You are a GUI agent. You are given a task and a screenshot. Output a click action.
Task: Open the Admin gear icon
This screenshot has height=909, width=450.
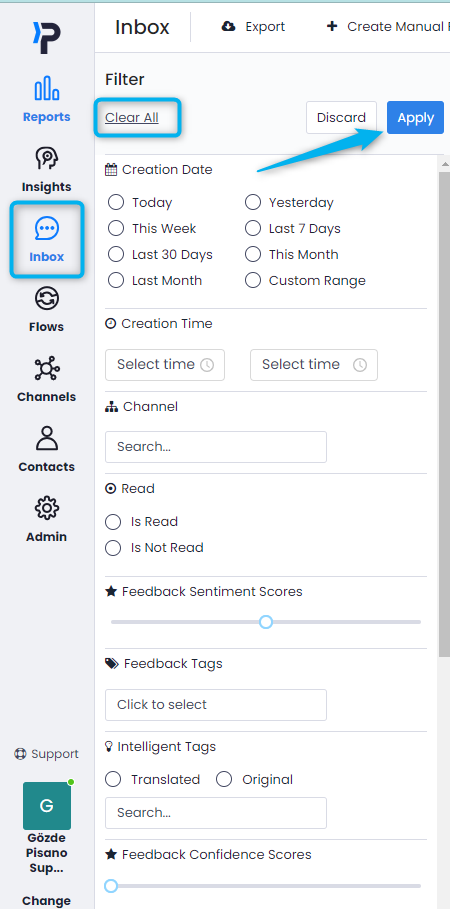(46, 508)
